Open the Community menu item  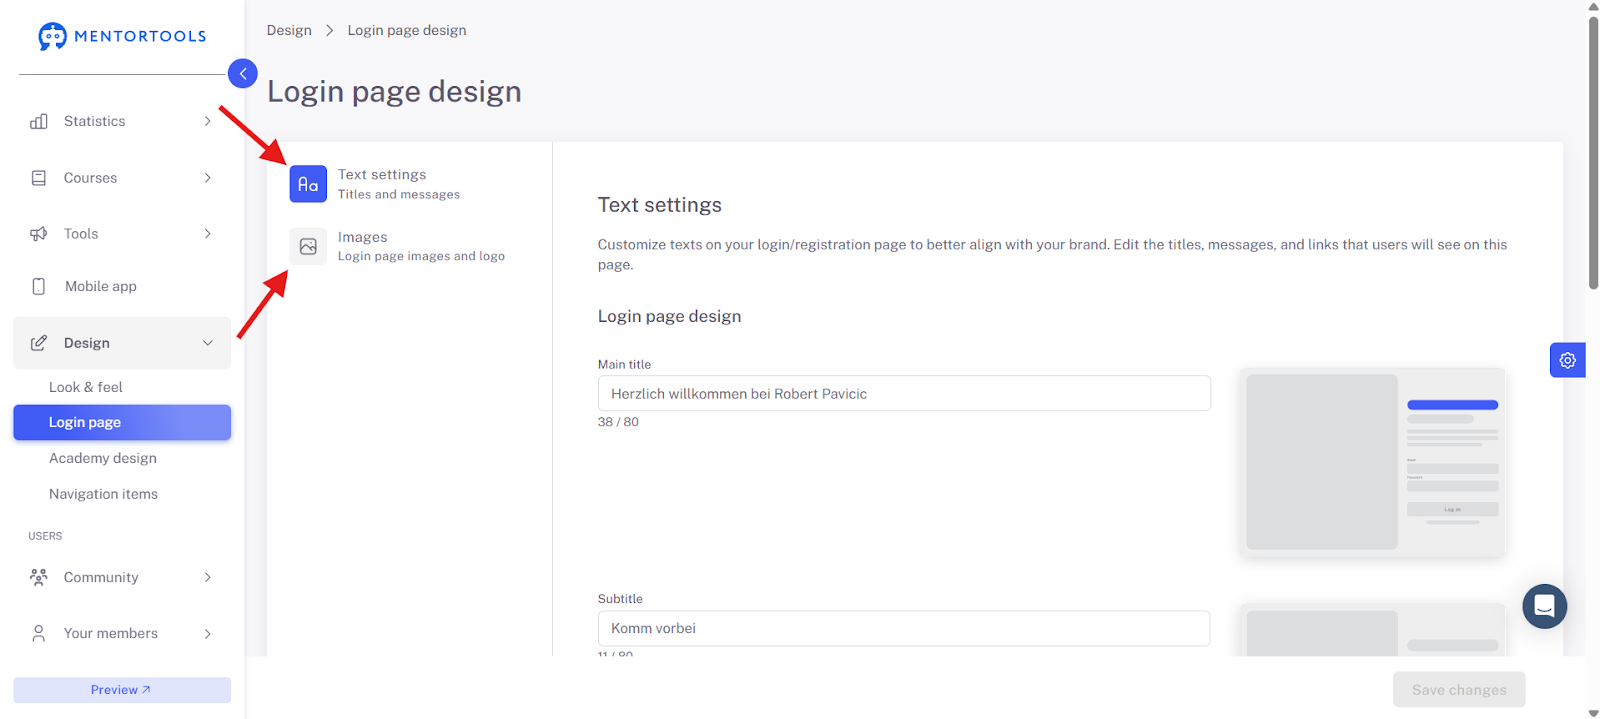[122, 577]
